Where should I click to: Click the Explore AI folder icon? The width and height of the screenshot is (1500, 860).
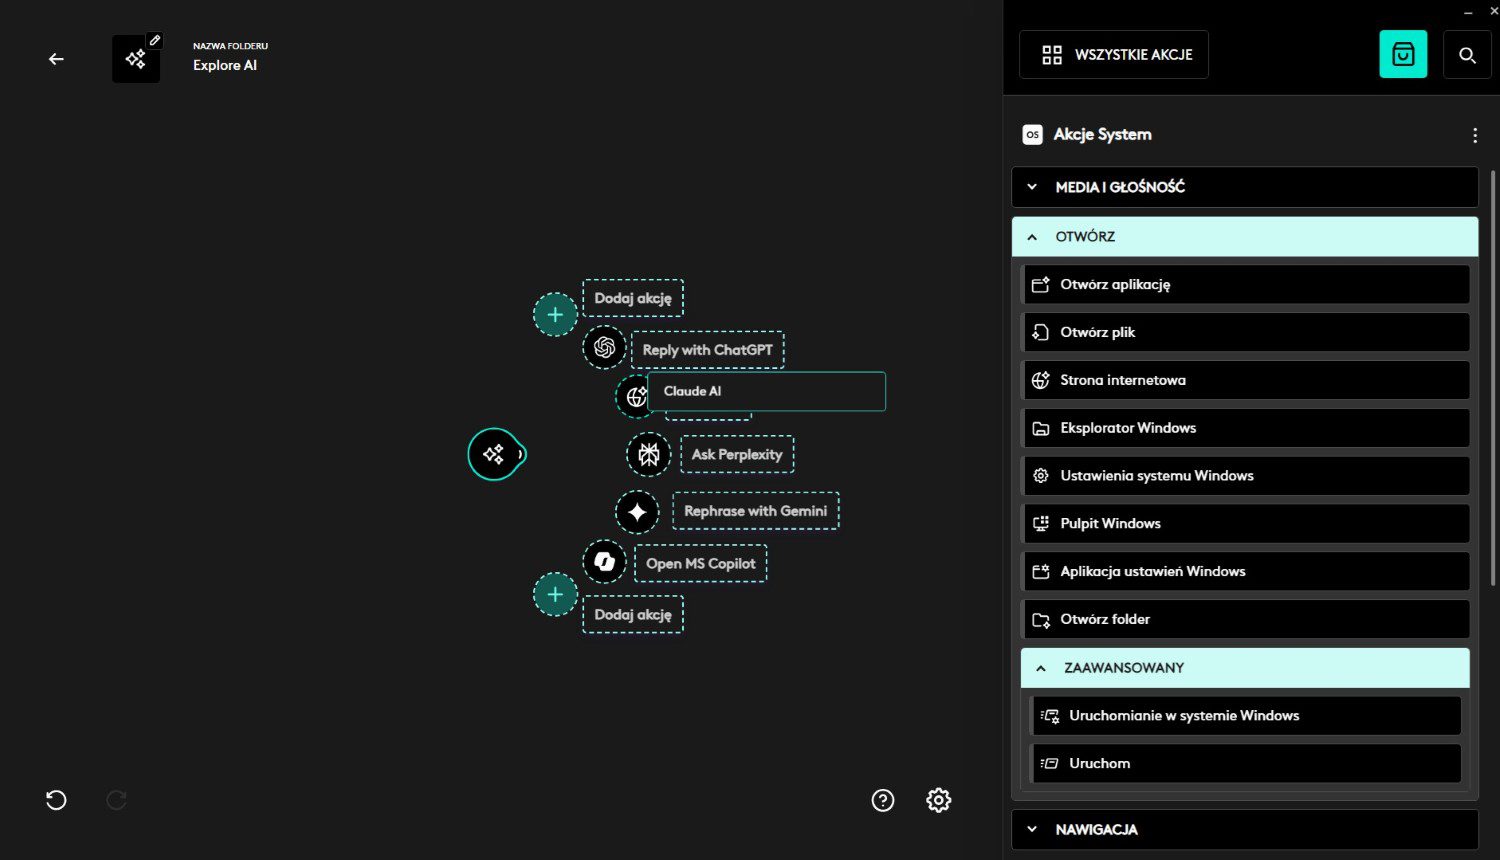click(136, 59)
